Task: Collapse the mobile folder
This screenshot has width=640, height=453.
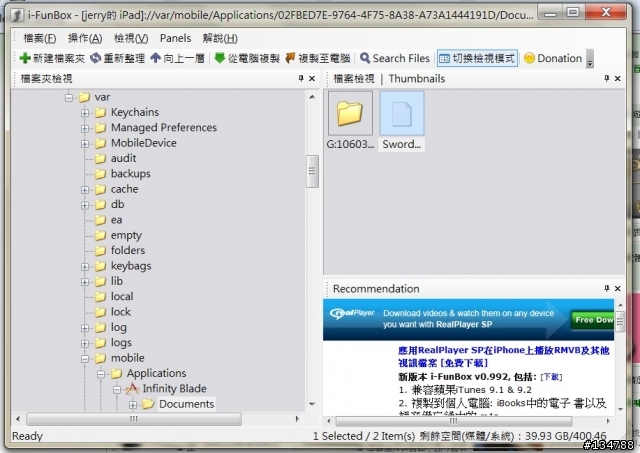Action: [x=84, y=359]
